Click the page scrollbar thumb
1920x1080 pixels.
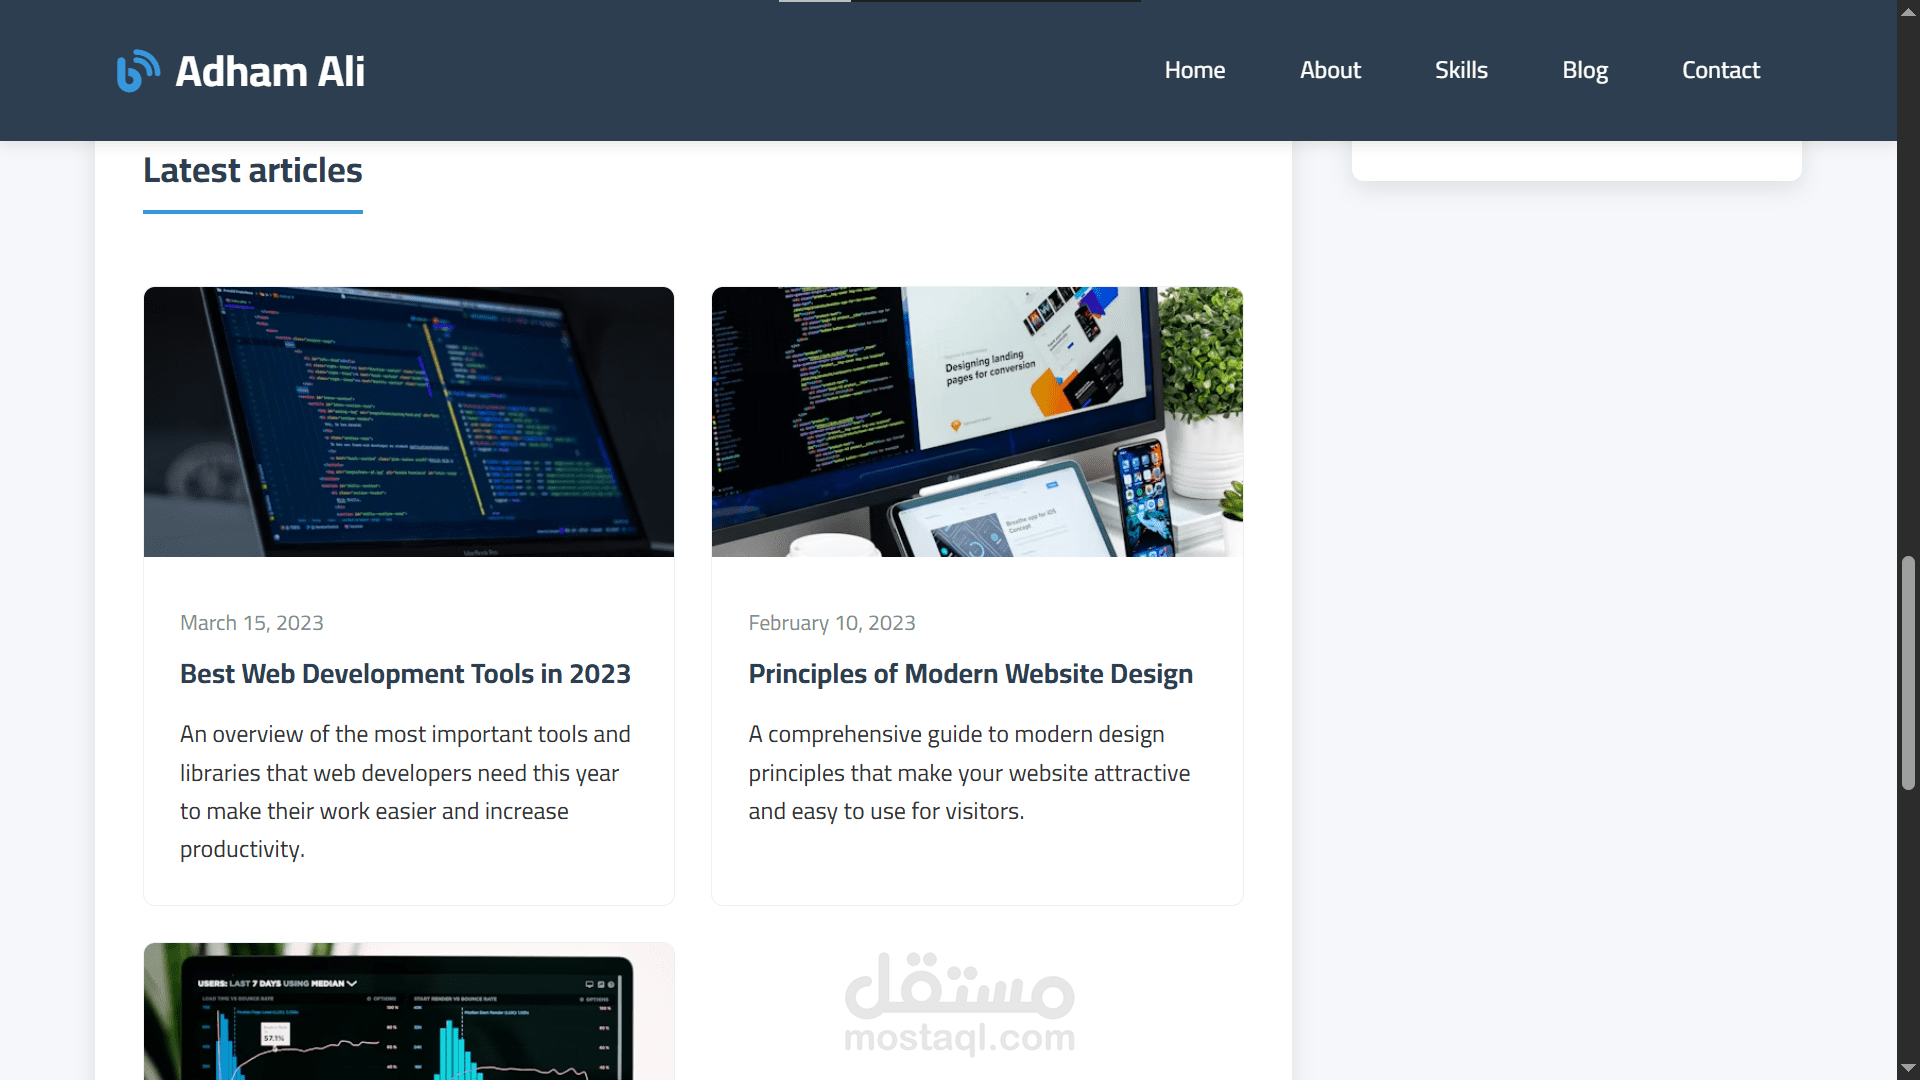[1908, 672]
